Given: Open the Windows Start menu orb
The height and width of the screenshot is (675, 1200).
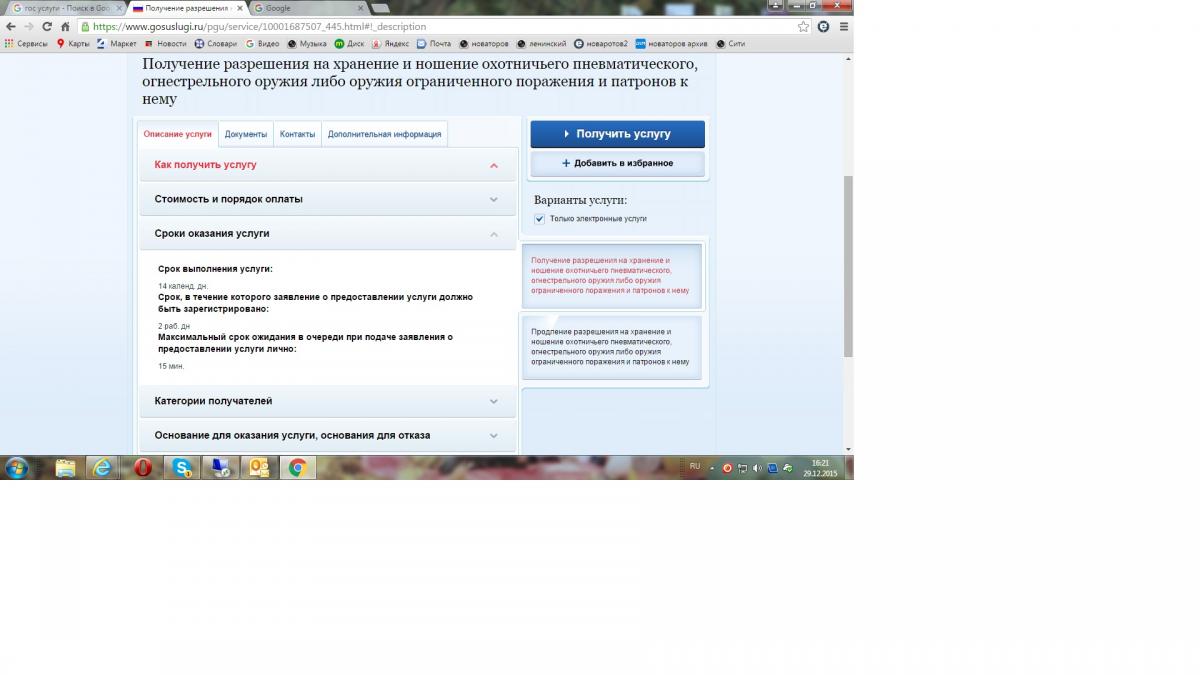Looking at the screenshot, I should click(x=18, y=467).
